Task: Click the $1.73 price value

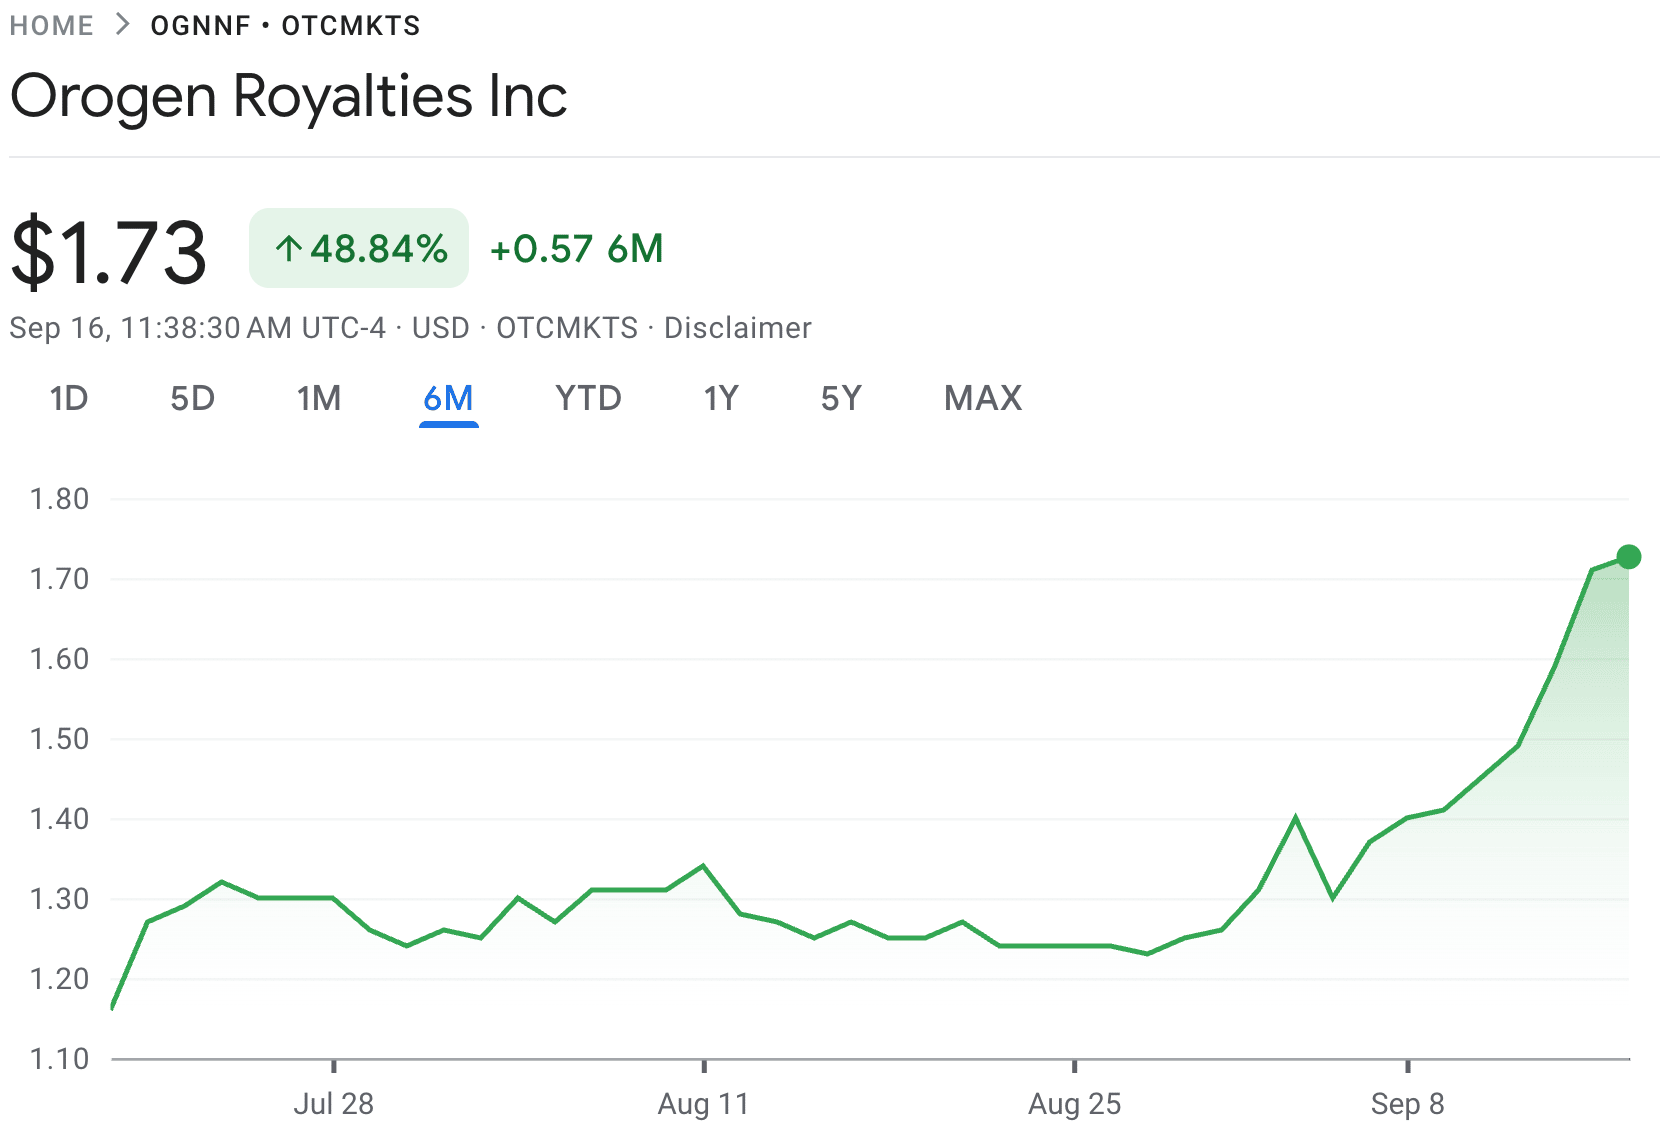Action: tap(108, 251)
